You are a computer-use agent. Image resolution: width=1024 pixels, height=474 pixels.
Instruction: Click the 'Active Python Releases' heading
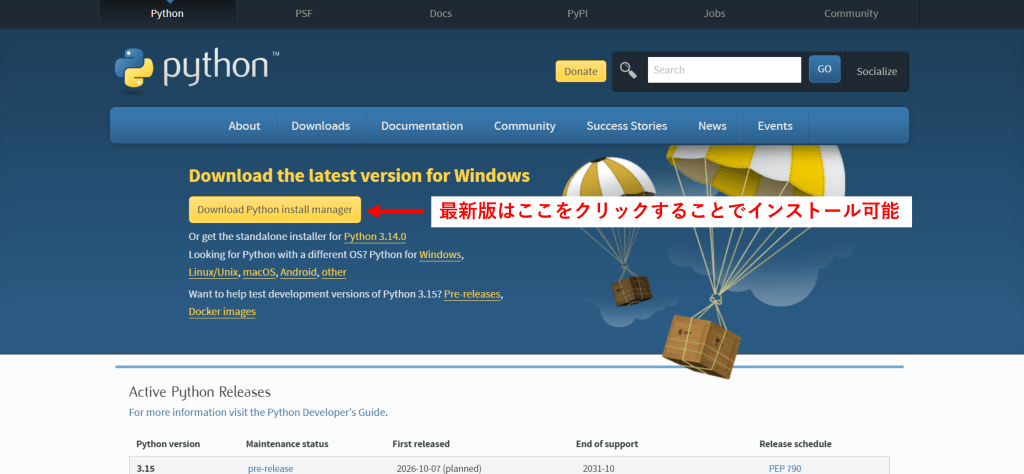coord(200,392)
